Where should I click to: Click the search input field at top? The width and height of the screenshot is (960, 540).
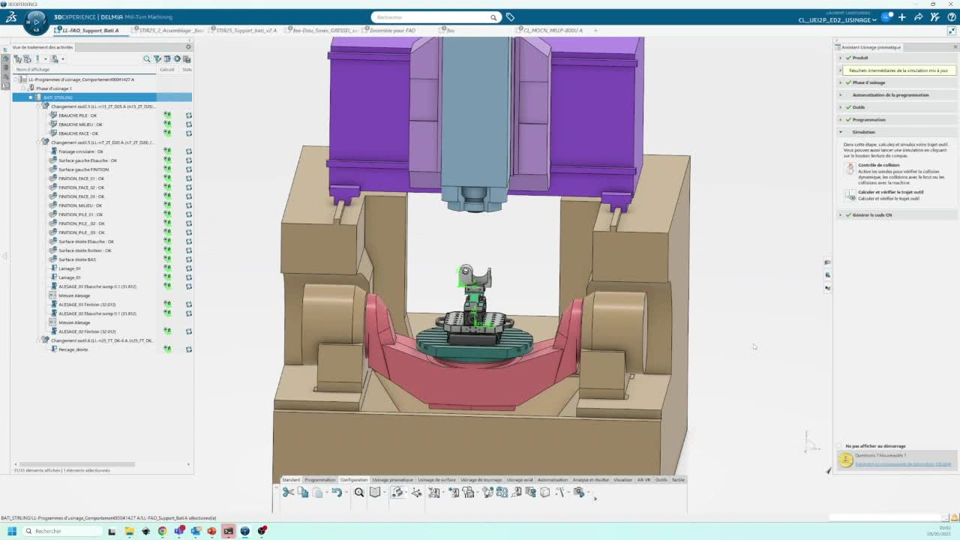430,17
